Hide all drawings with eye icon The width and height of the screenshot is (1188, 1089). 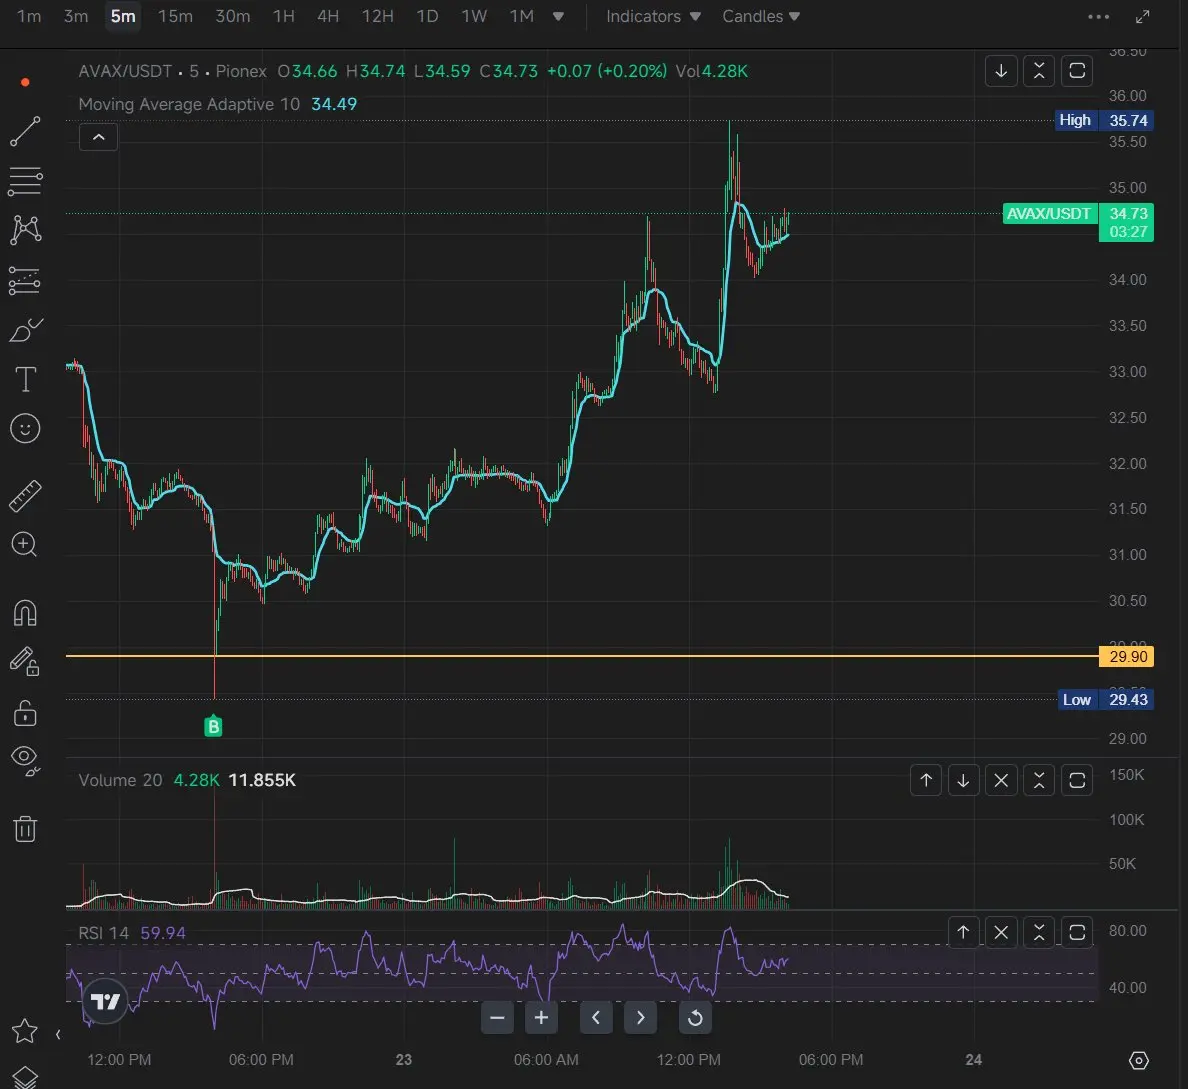coord(25,759)
